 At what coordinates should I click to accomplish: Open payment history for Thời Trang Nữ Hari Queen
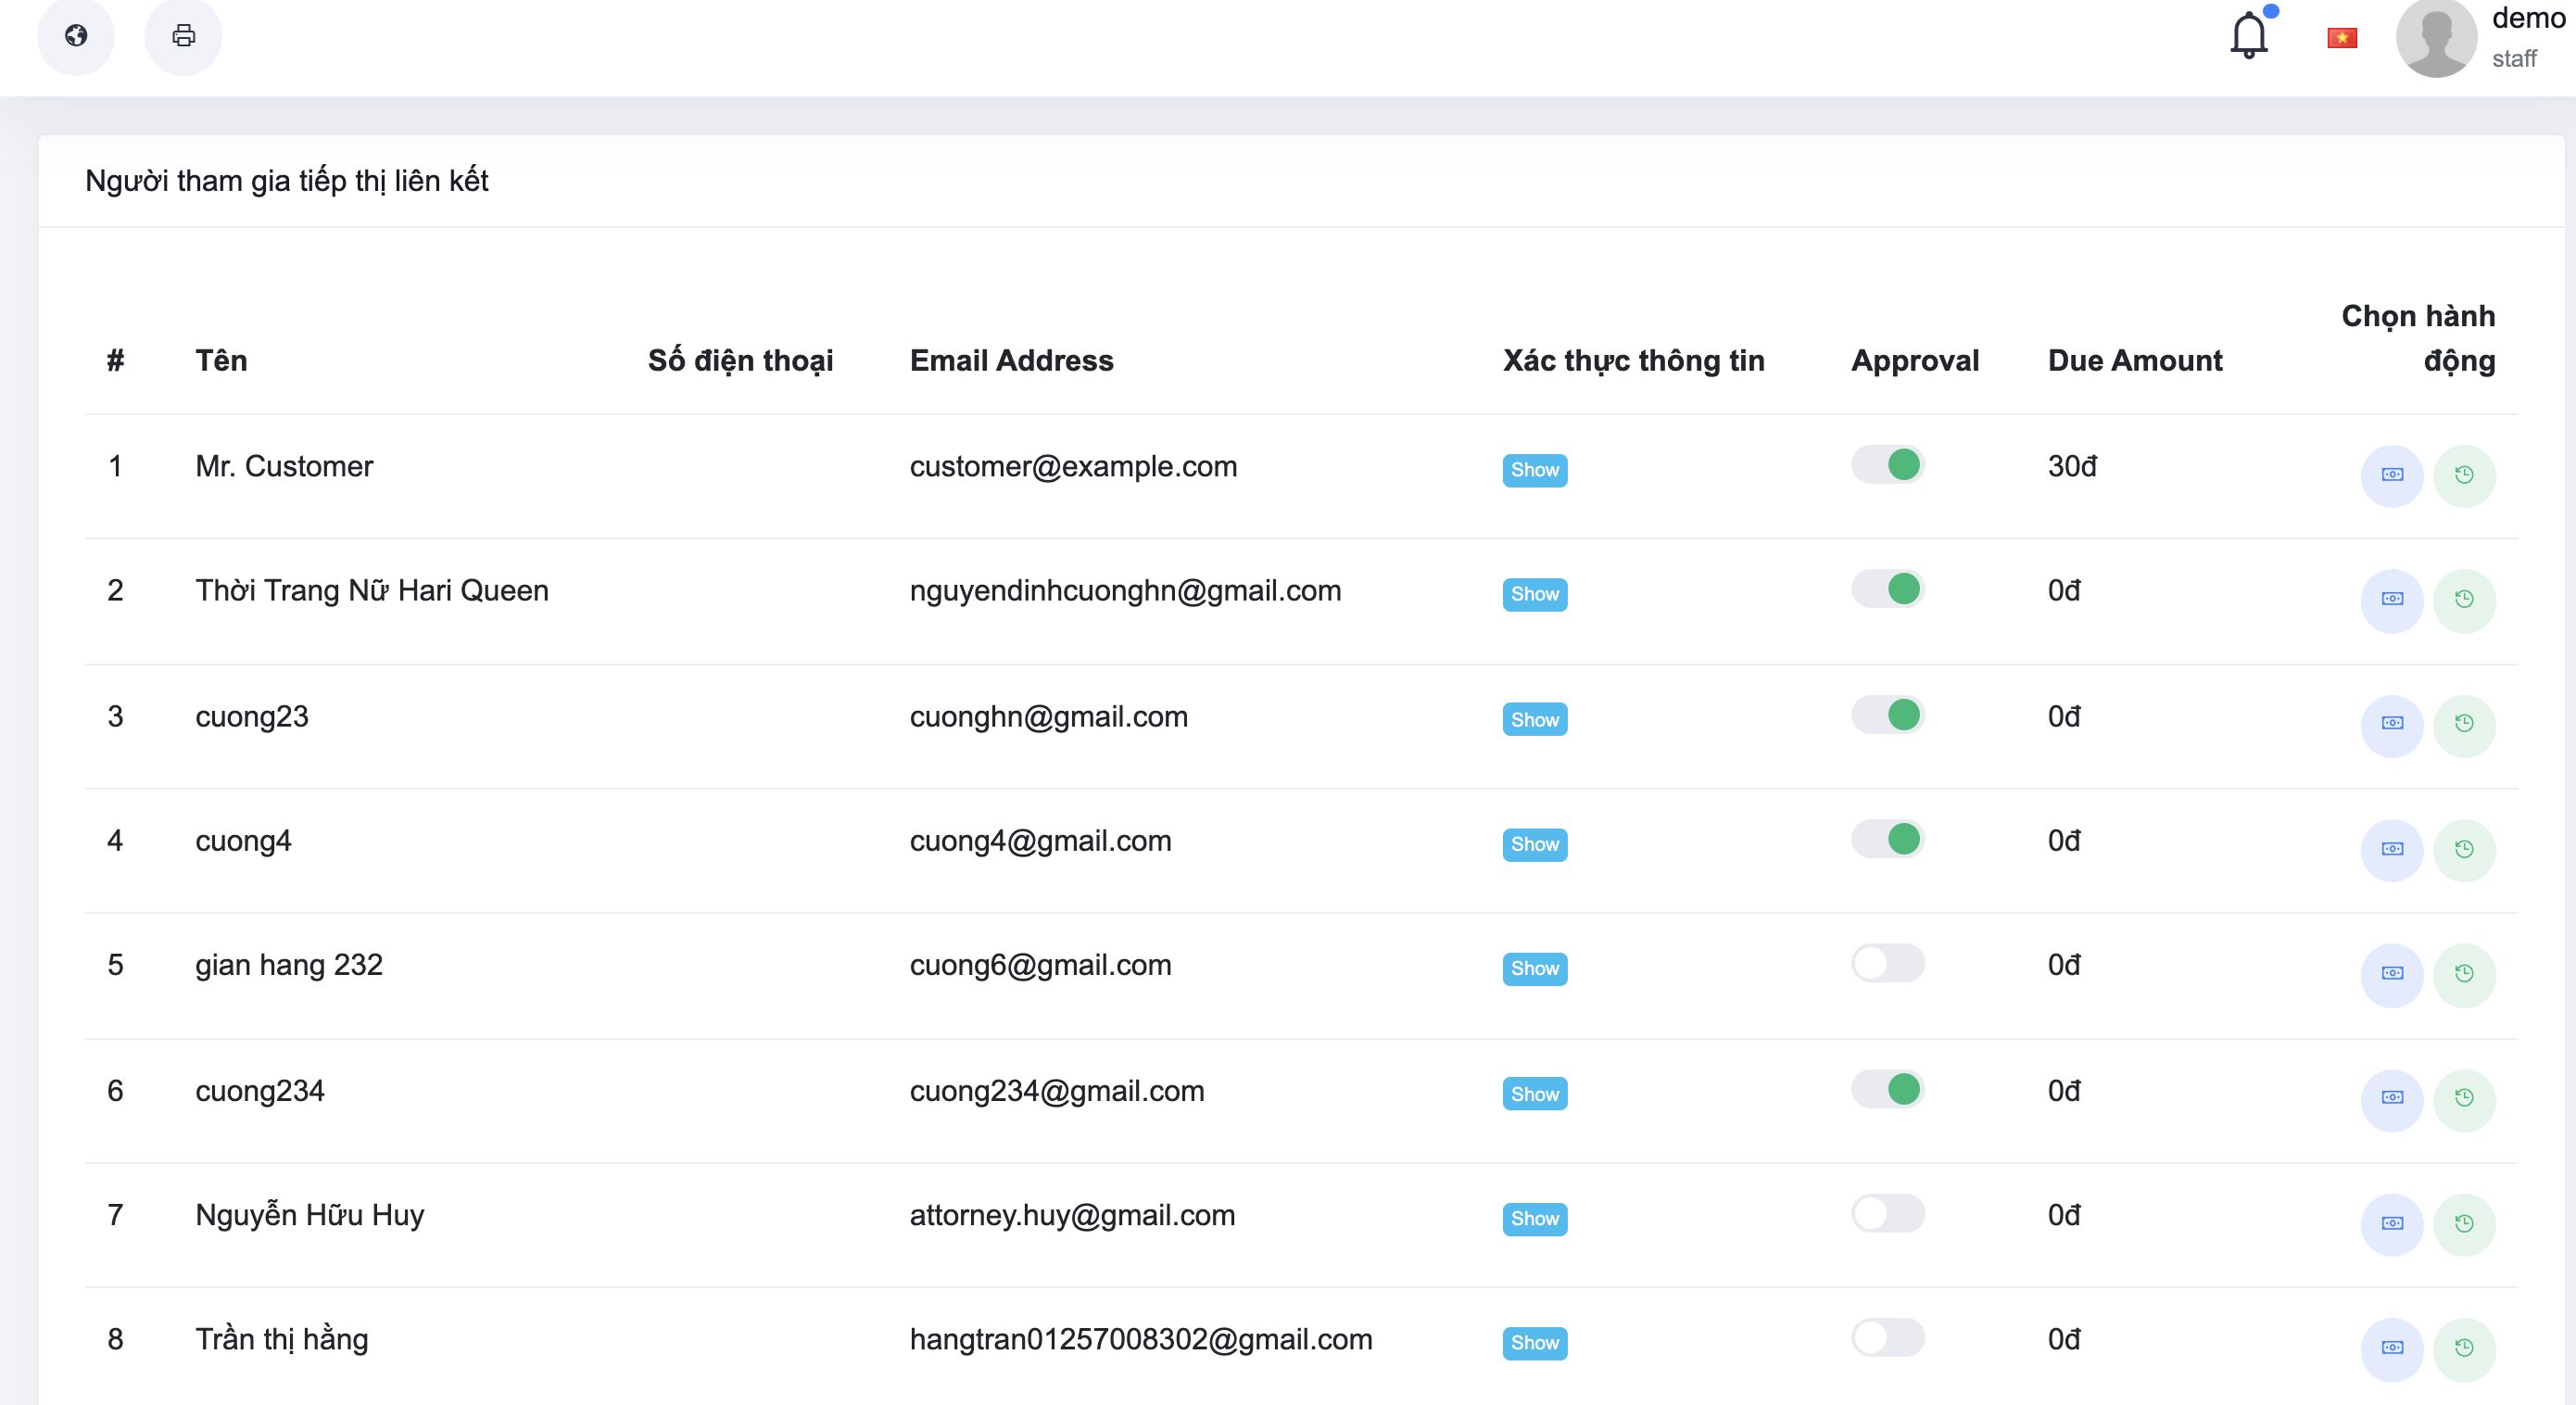coord(2464,600)
